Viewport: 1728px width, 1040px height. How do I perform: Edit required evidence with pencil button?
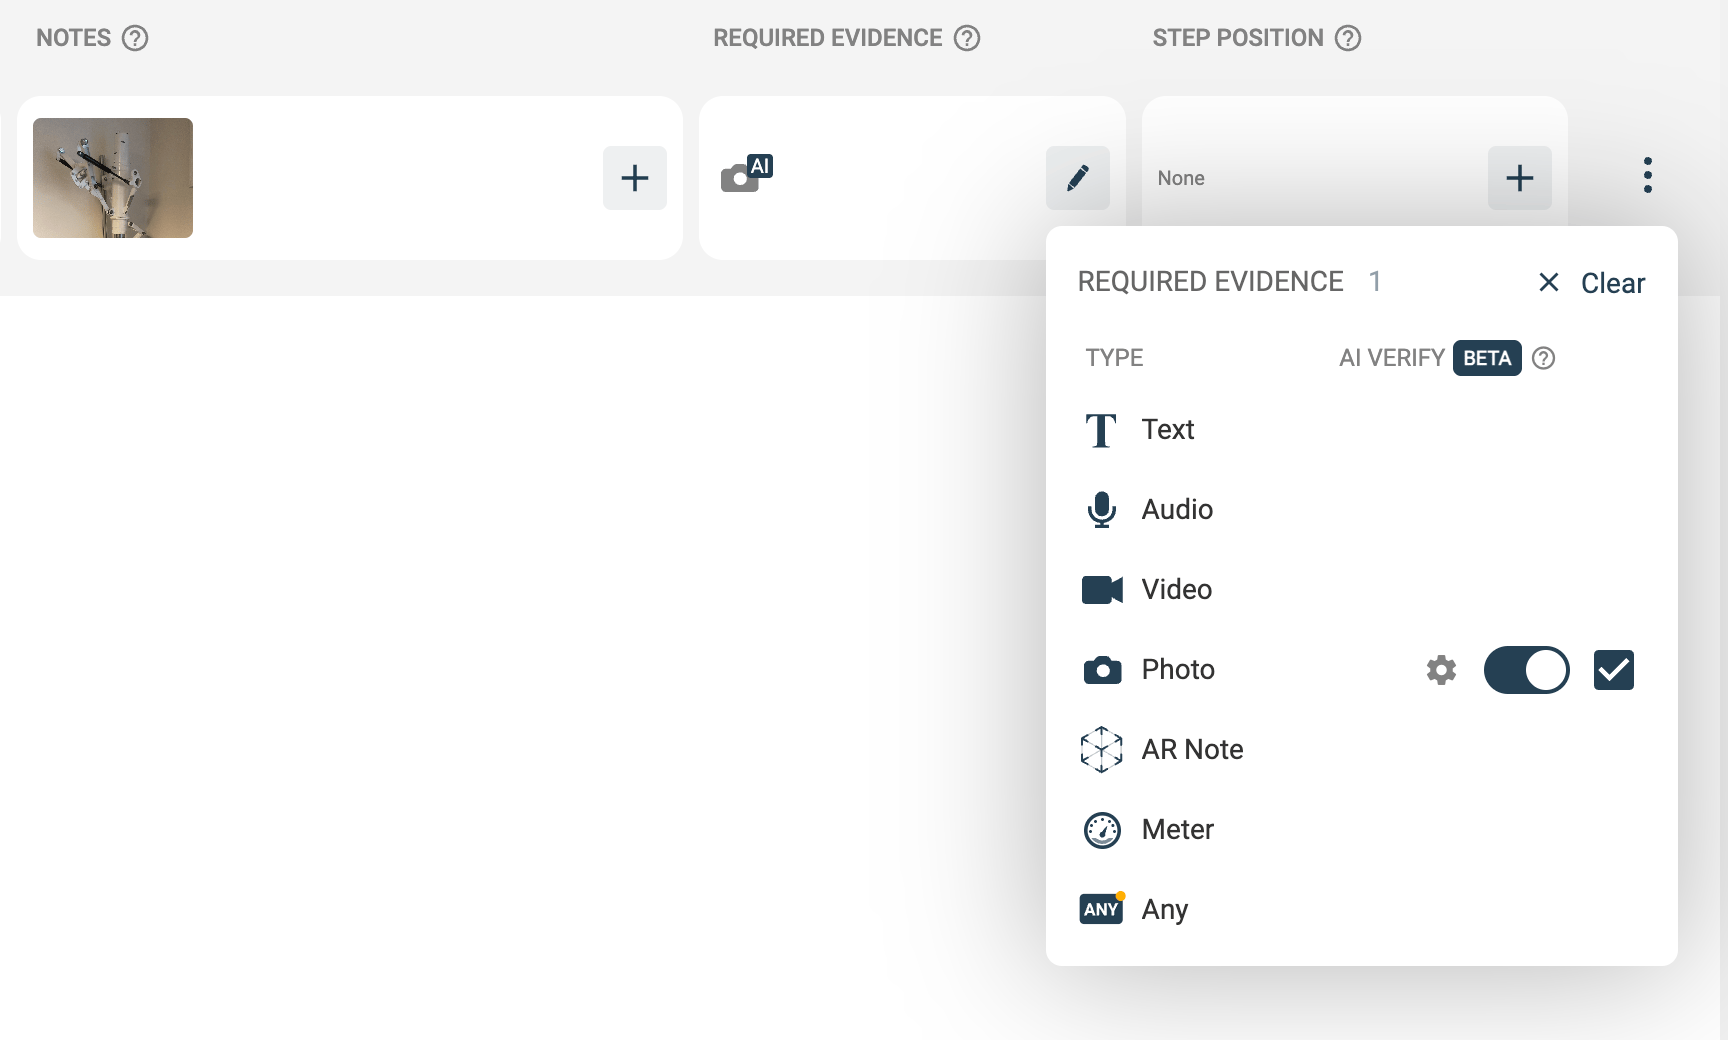coord(1078,178)
